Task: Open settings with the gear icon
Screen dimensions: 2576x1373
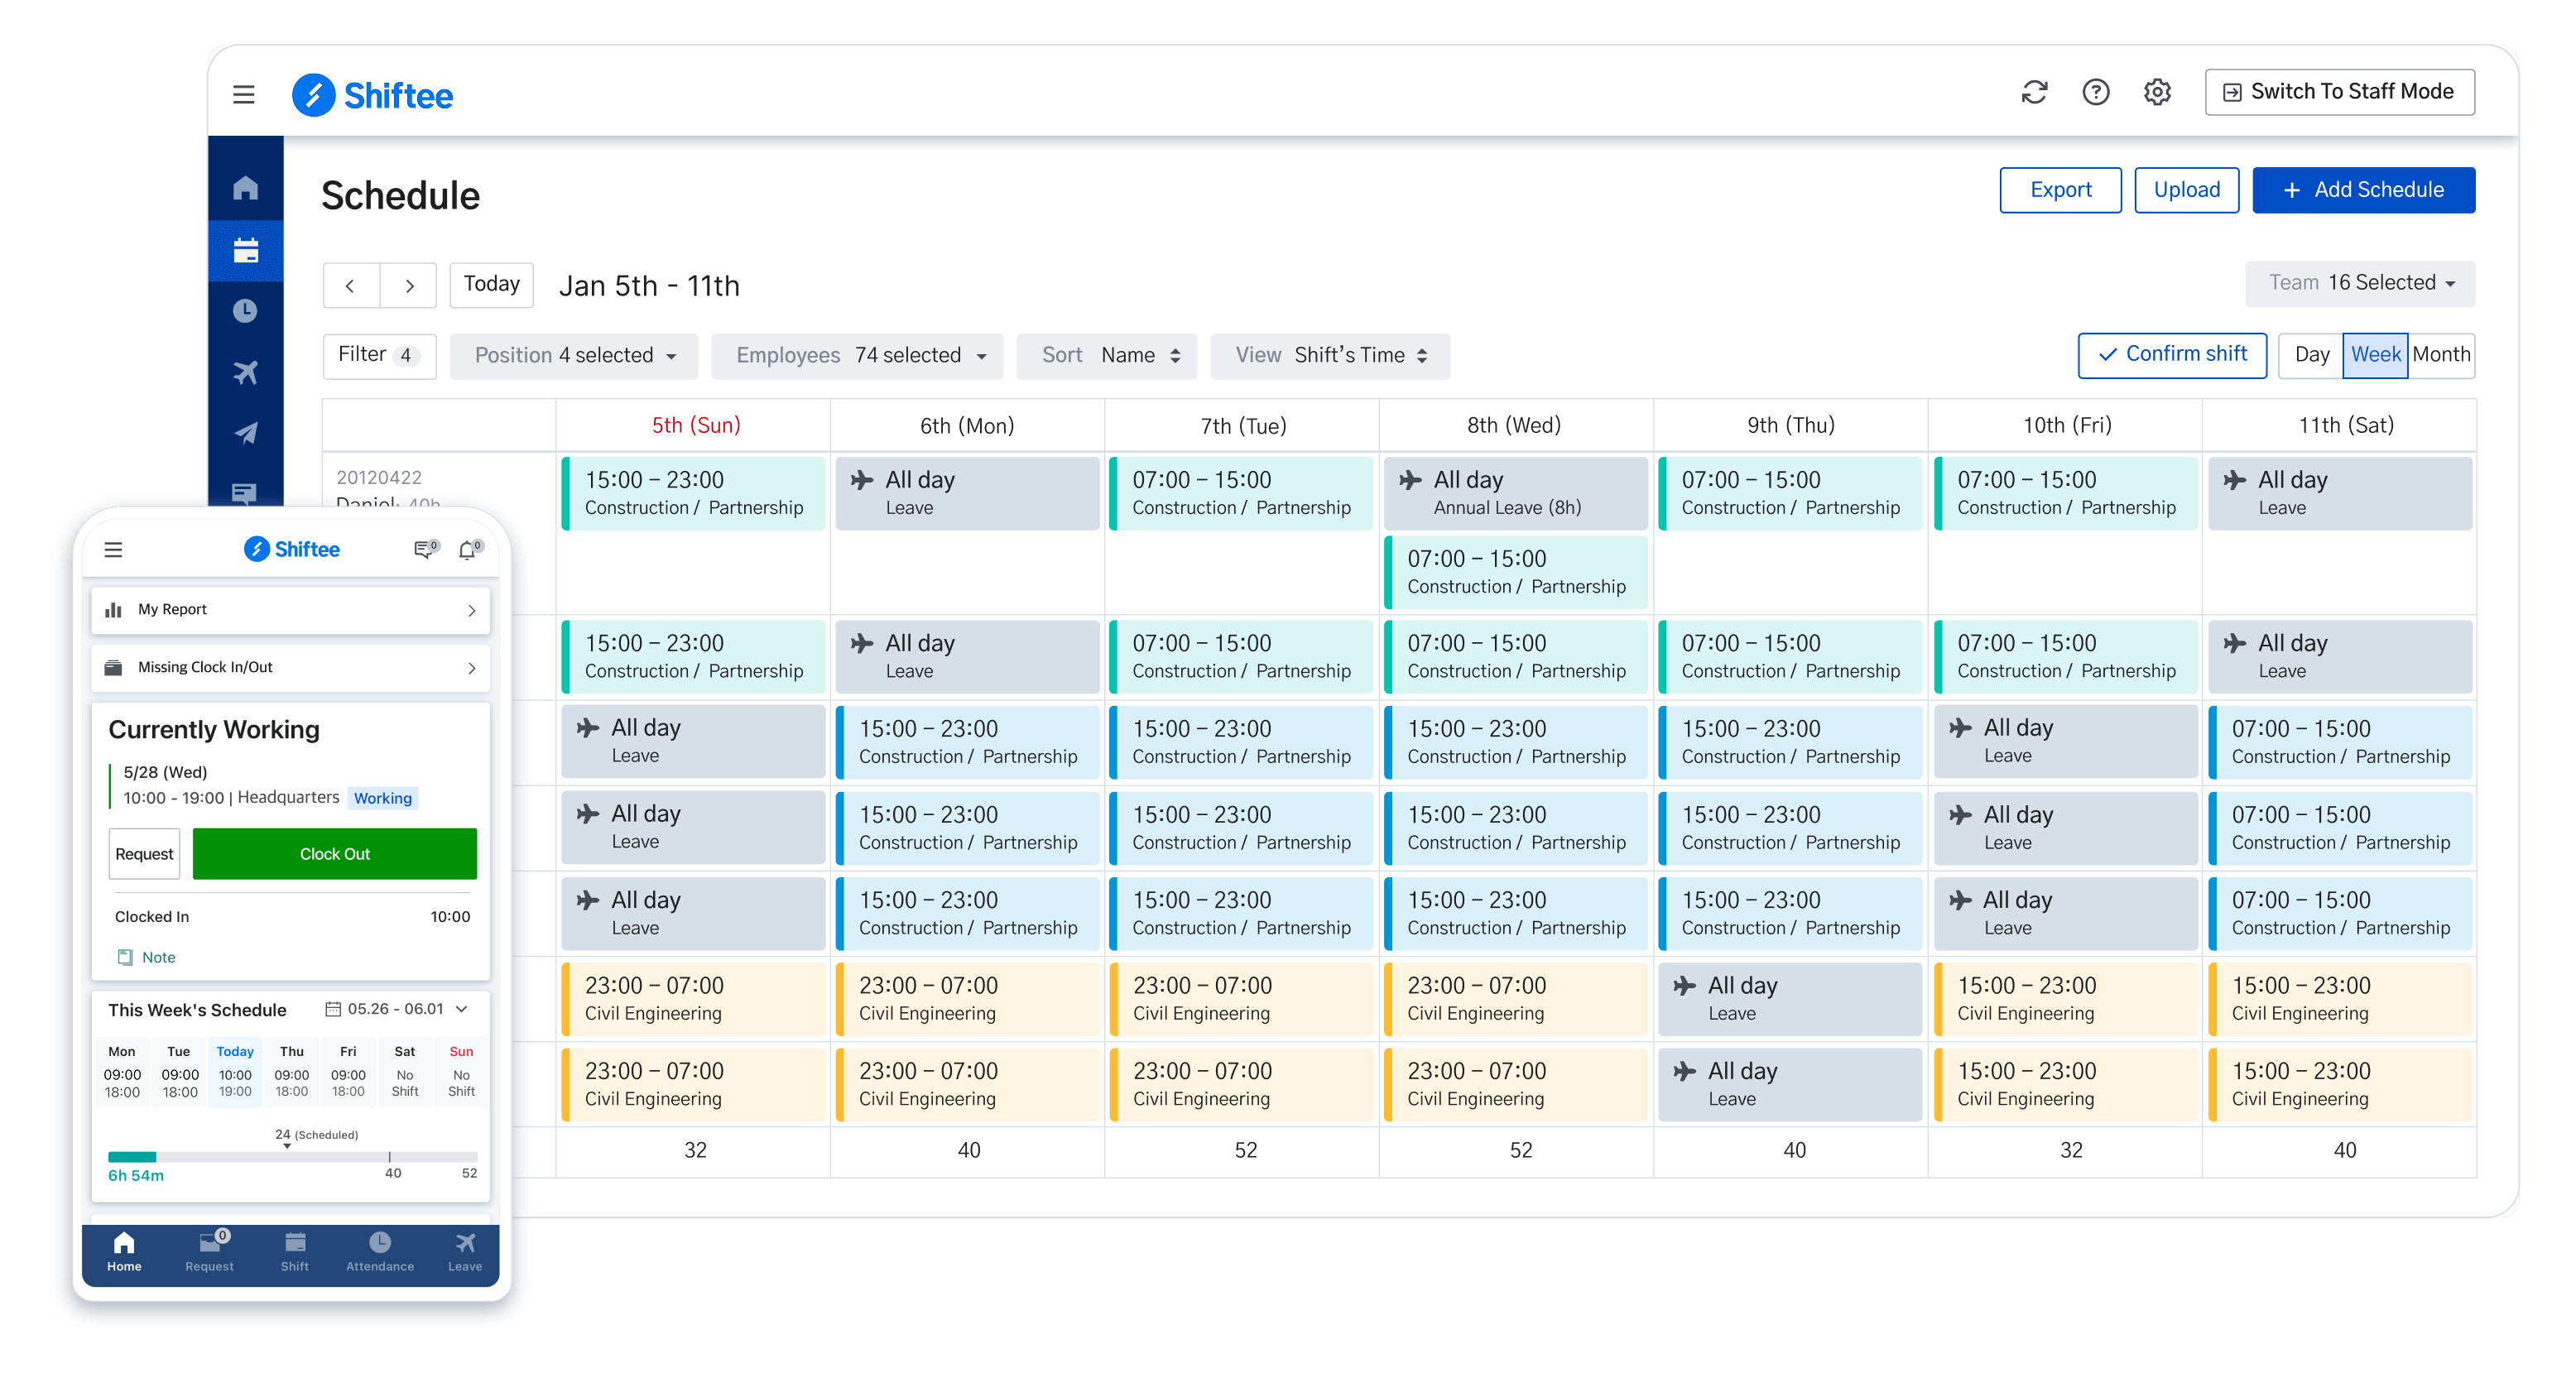Action: pyautogui.click(x=2157, y=92)
